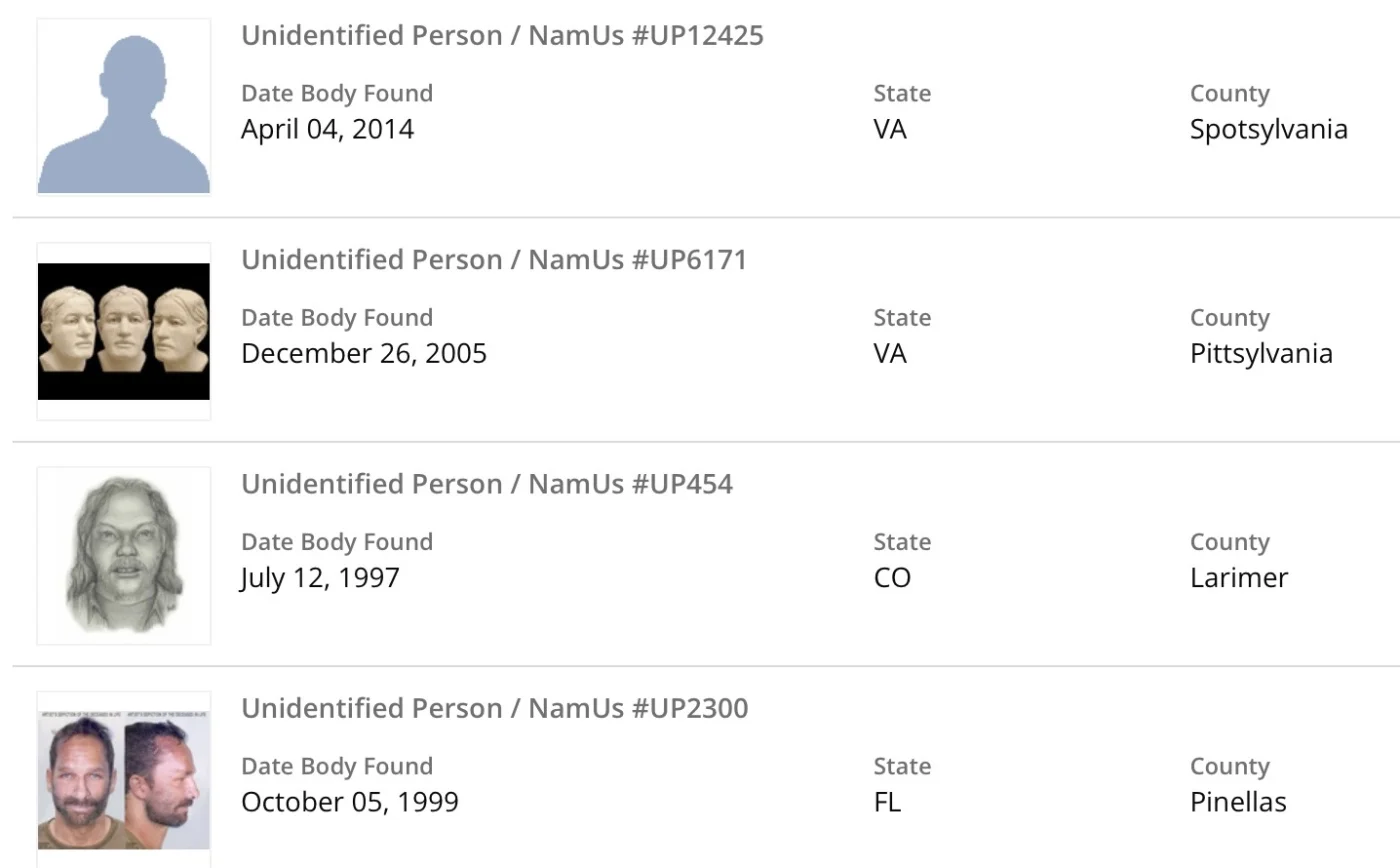This screenshot has width=1400, height=868.
Task: Select the Unidentified Person NamUs #UP454 title
Action: pos(487,484)
